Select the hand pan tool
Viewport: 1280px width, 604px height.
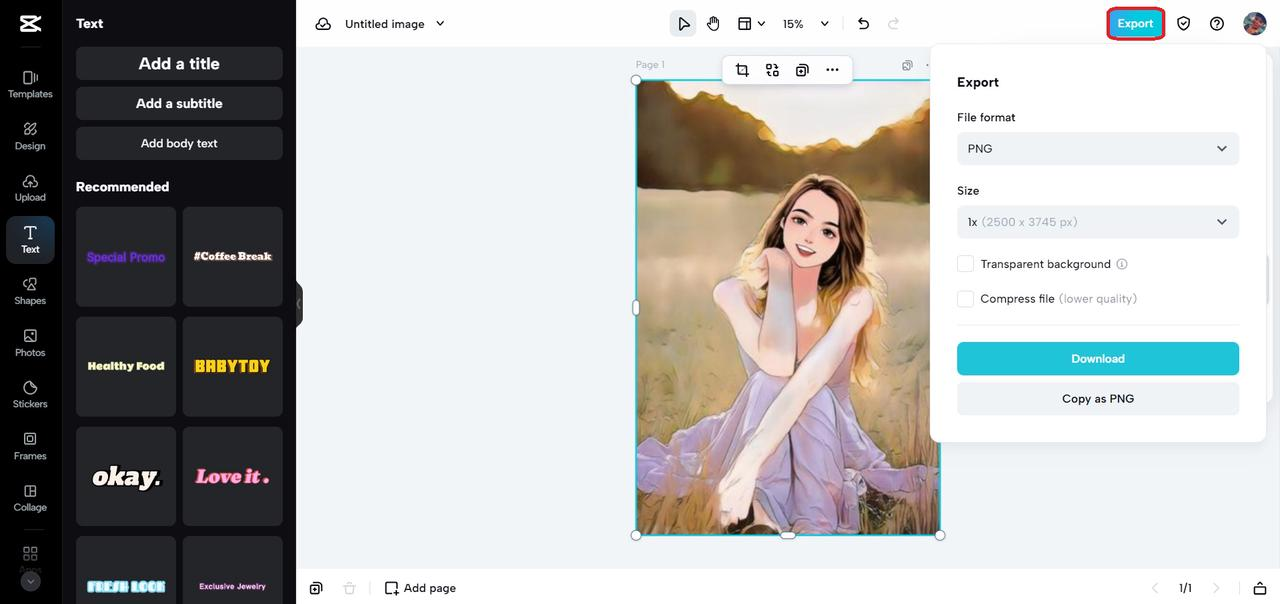(x=713, y=23)
